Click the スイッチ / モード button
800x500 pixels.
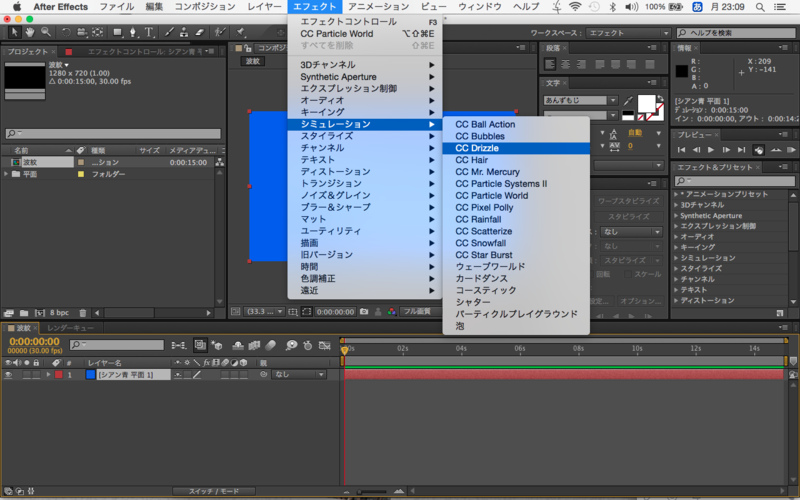[214, 491]
